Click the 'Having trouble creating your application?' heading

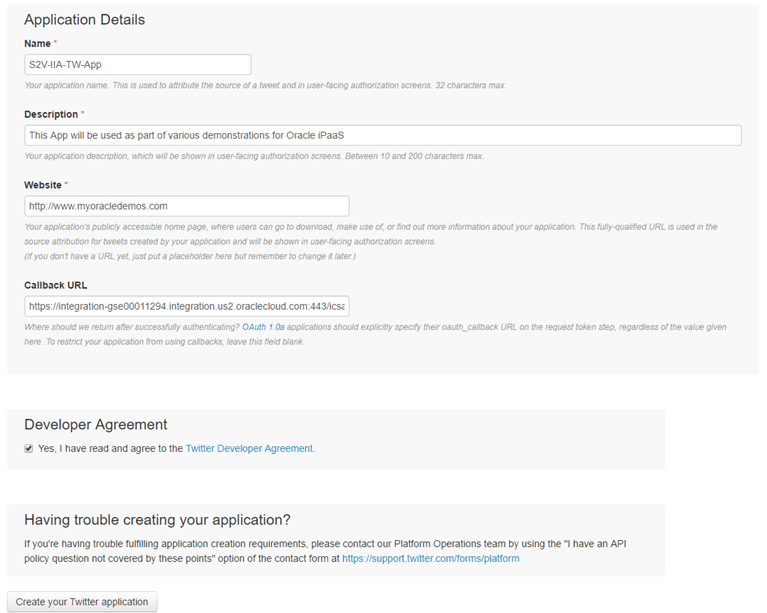pyautogui.click(x=157, y=519)
